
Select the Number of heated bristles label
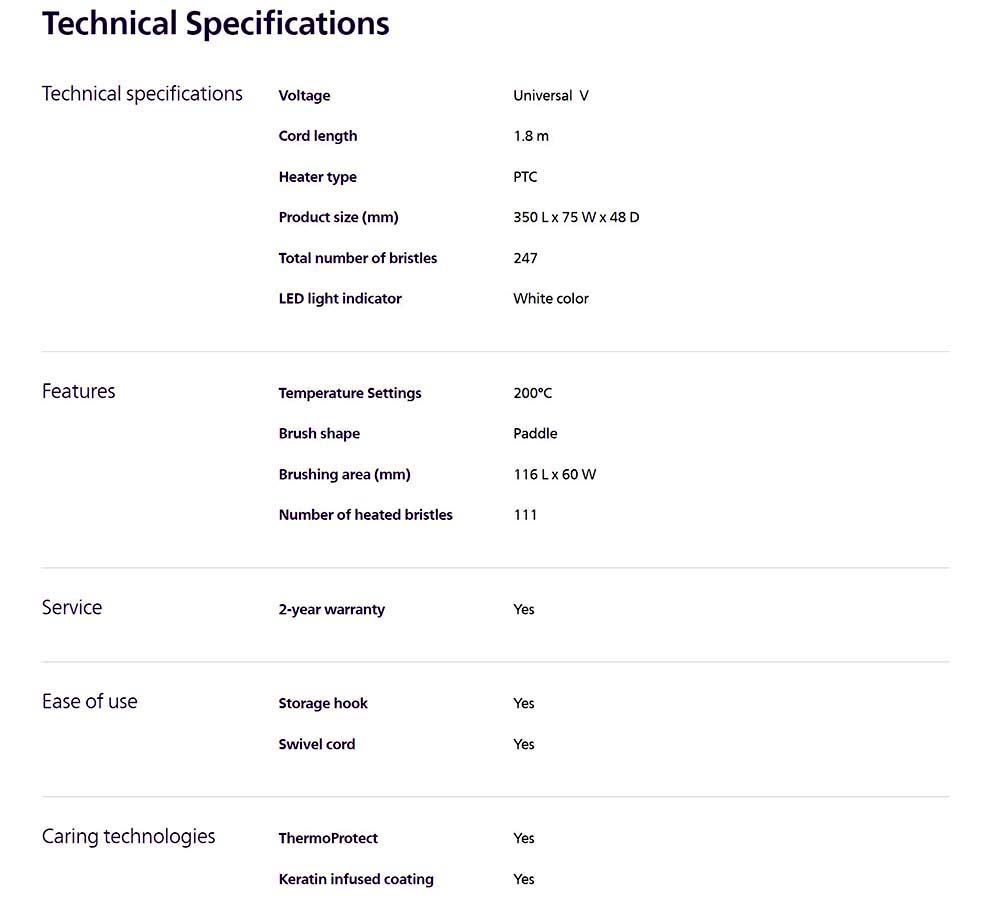click(366, 515)
